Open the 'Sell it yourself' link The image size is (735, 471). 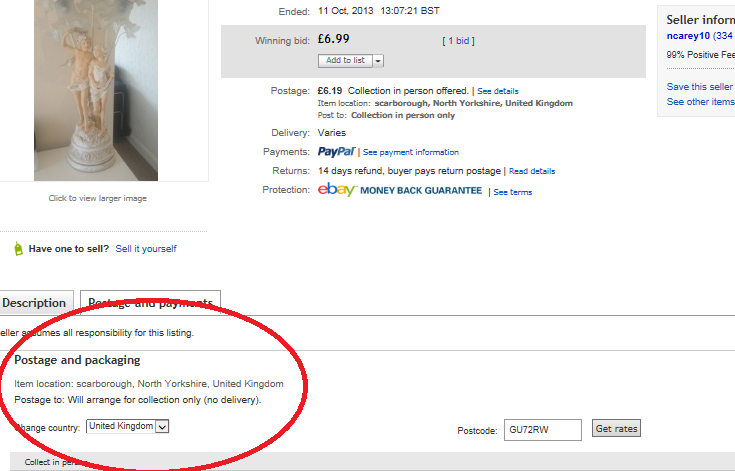[x=146, y=248]
